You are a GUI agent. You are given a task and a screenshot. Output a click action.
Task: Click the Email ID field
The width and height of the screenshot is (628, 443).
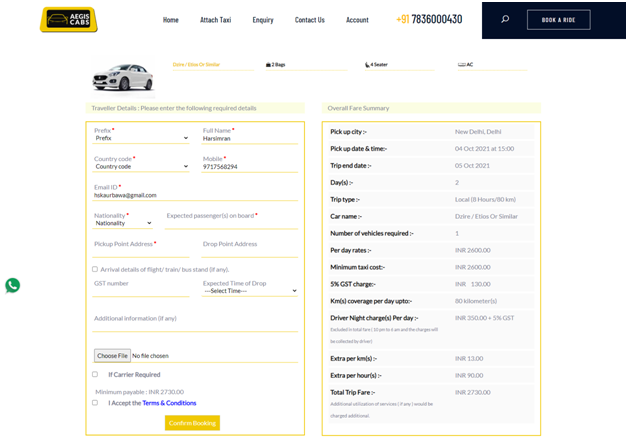(195, 195)
